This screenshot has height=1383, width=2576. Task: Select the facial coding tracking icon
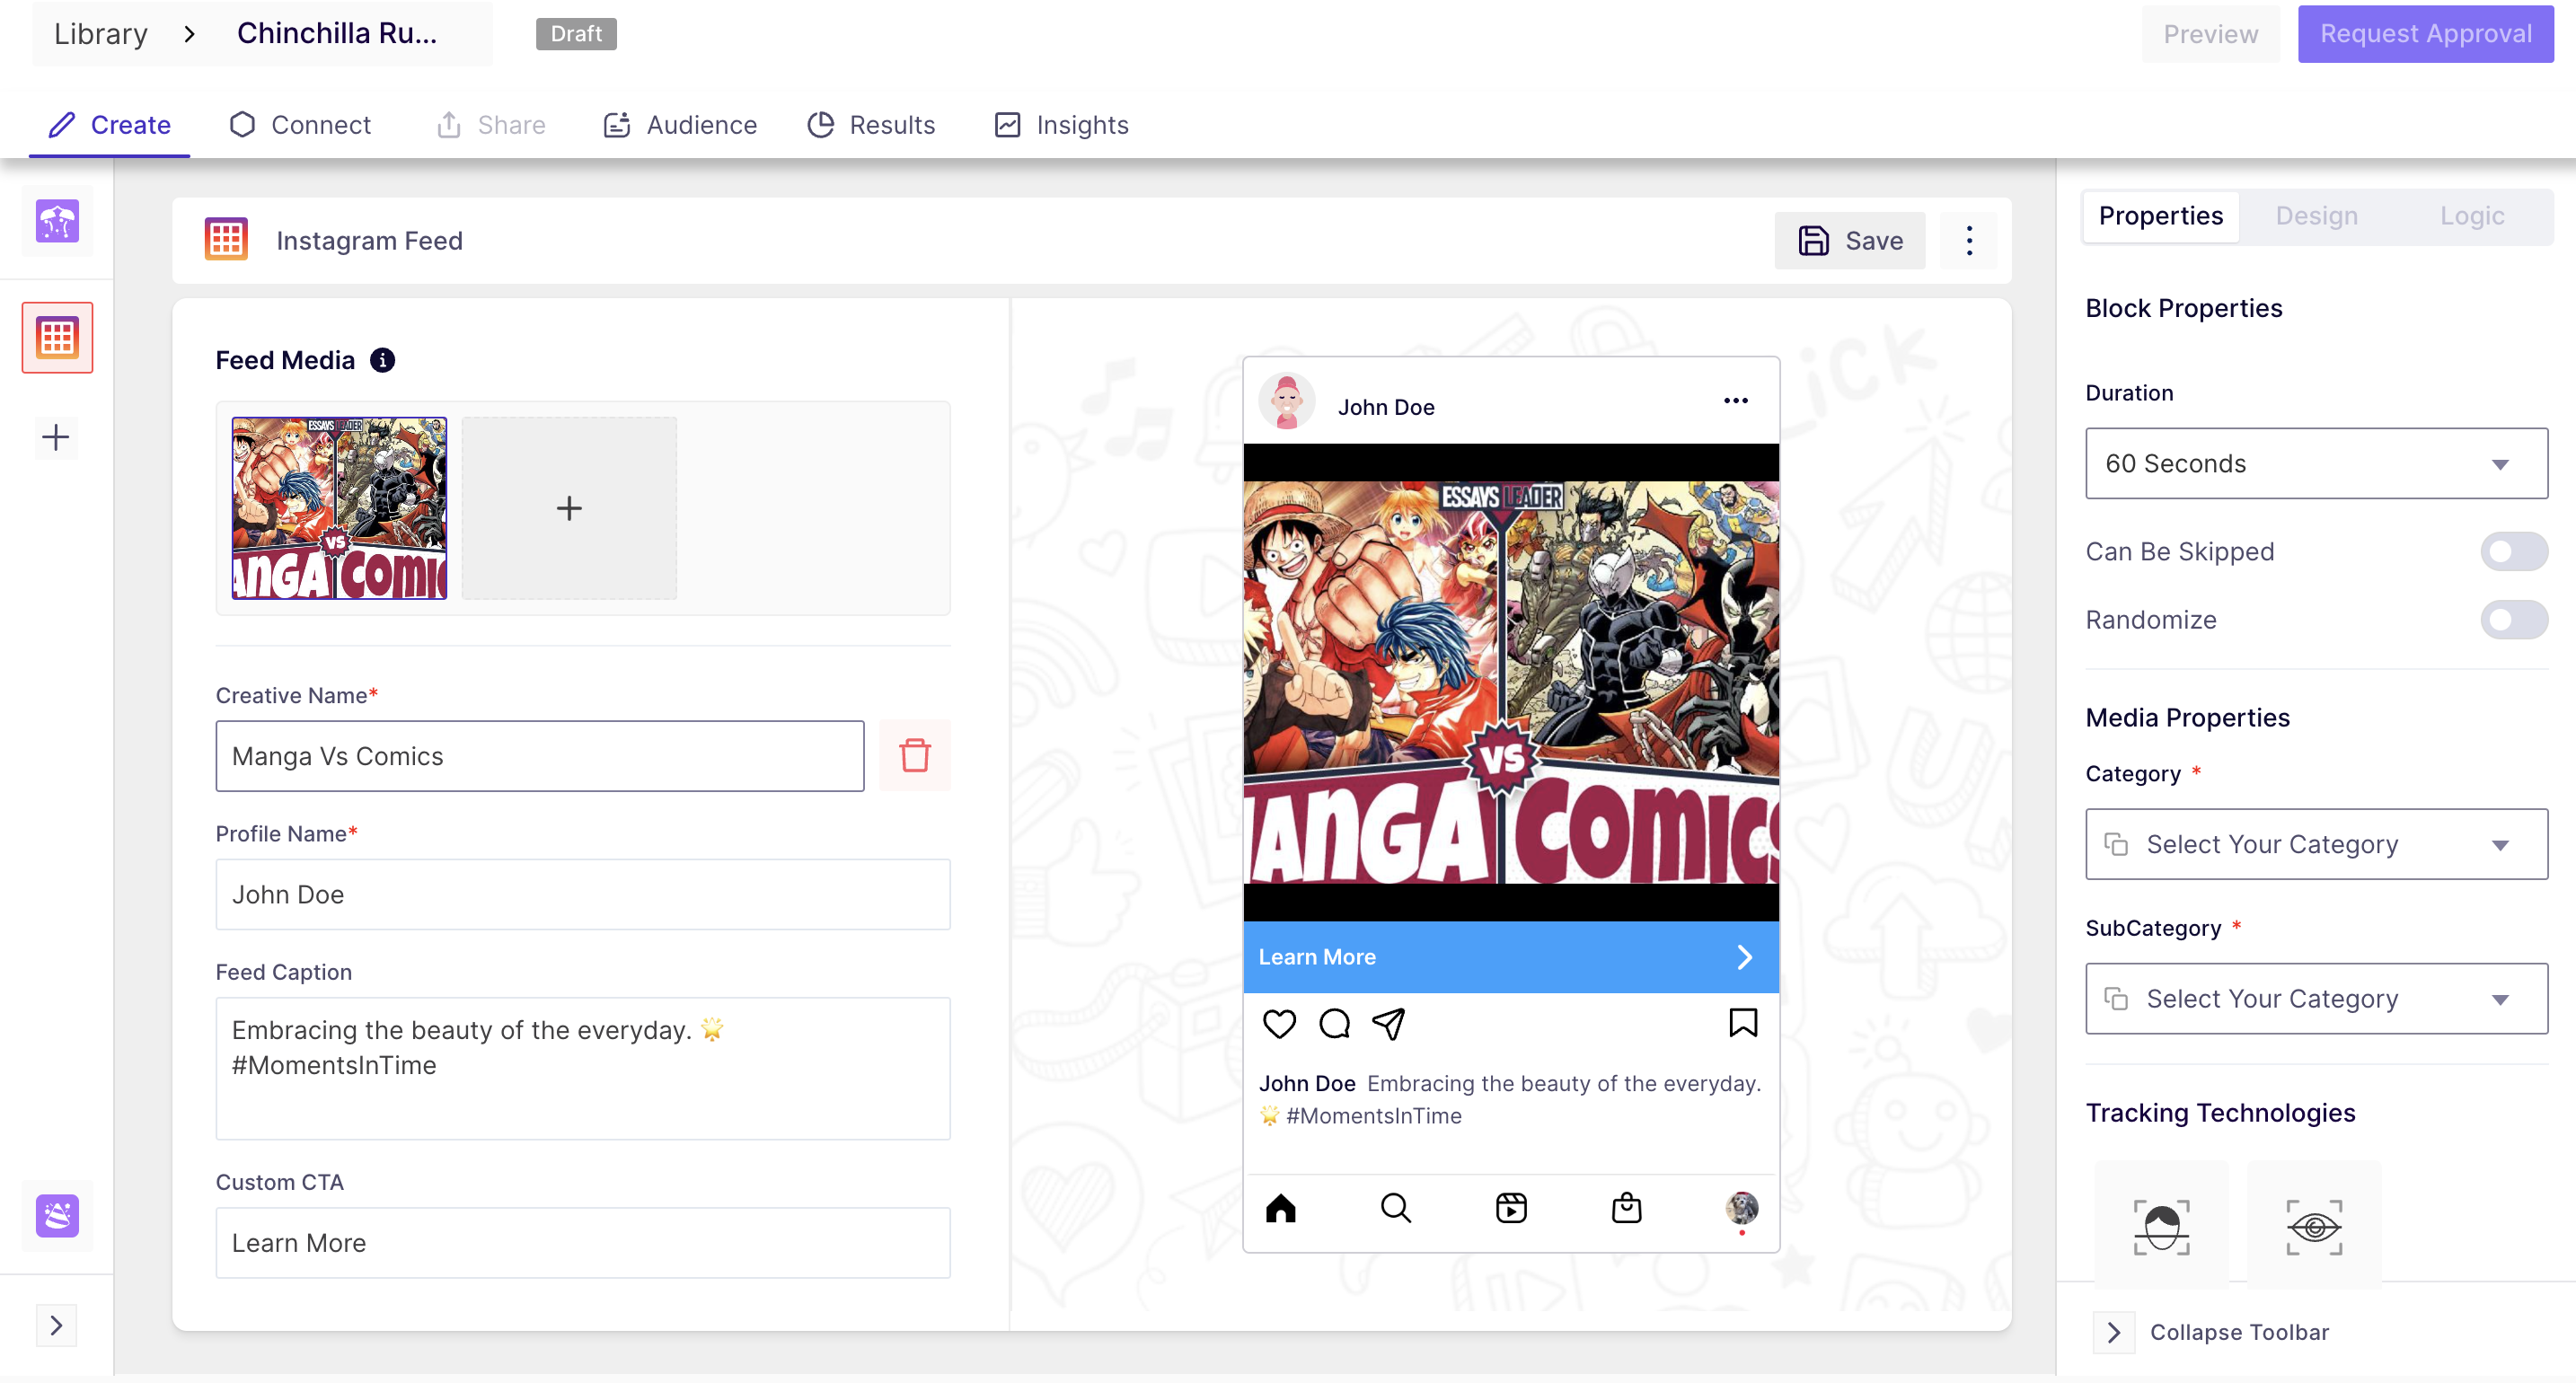click(2161, 1227)
